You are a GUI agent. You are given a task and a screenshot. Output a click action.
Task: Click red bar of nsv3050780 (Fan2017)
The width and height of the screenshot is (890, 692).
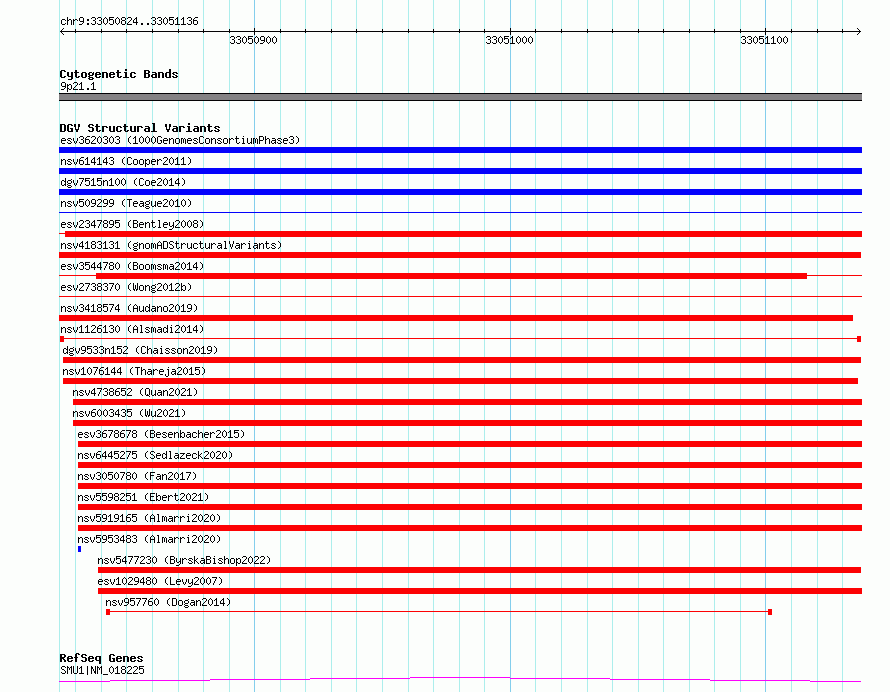[x=470, y=486]
